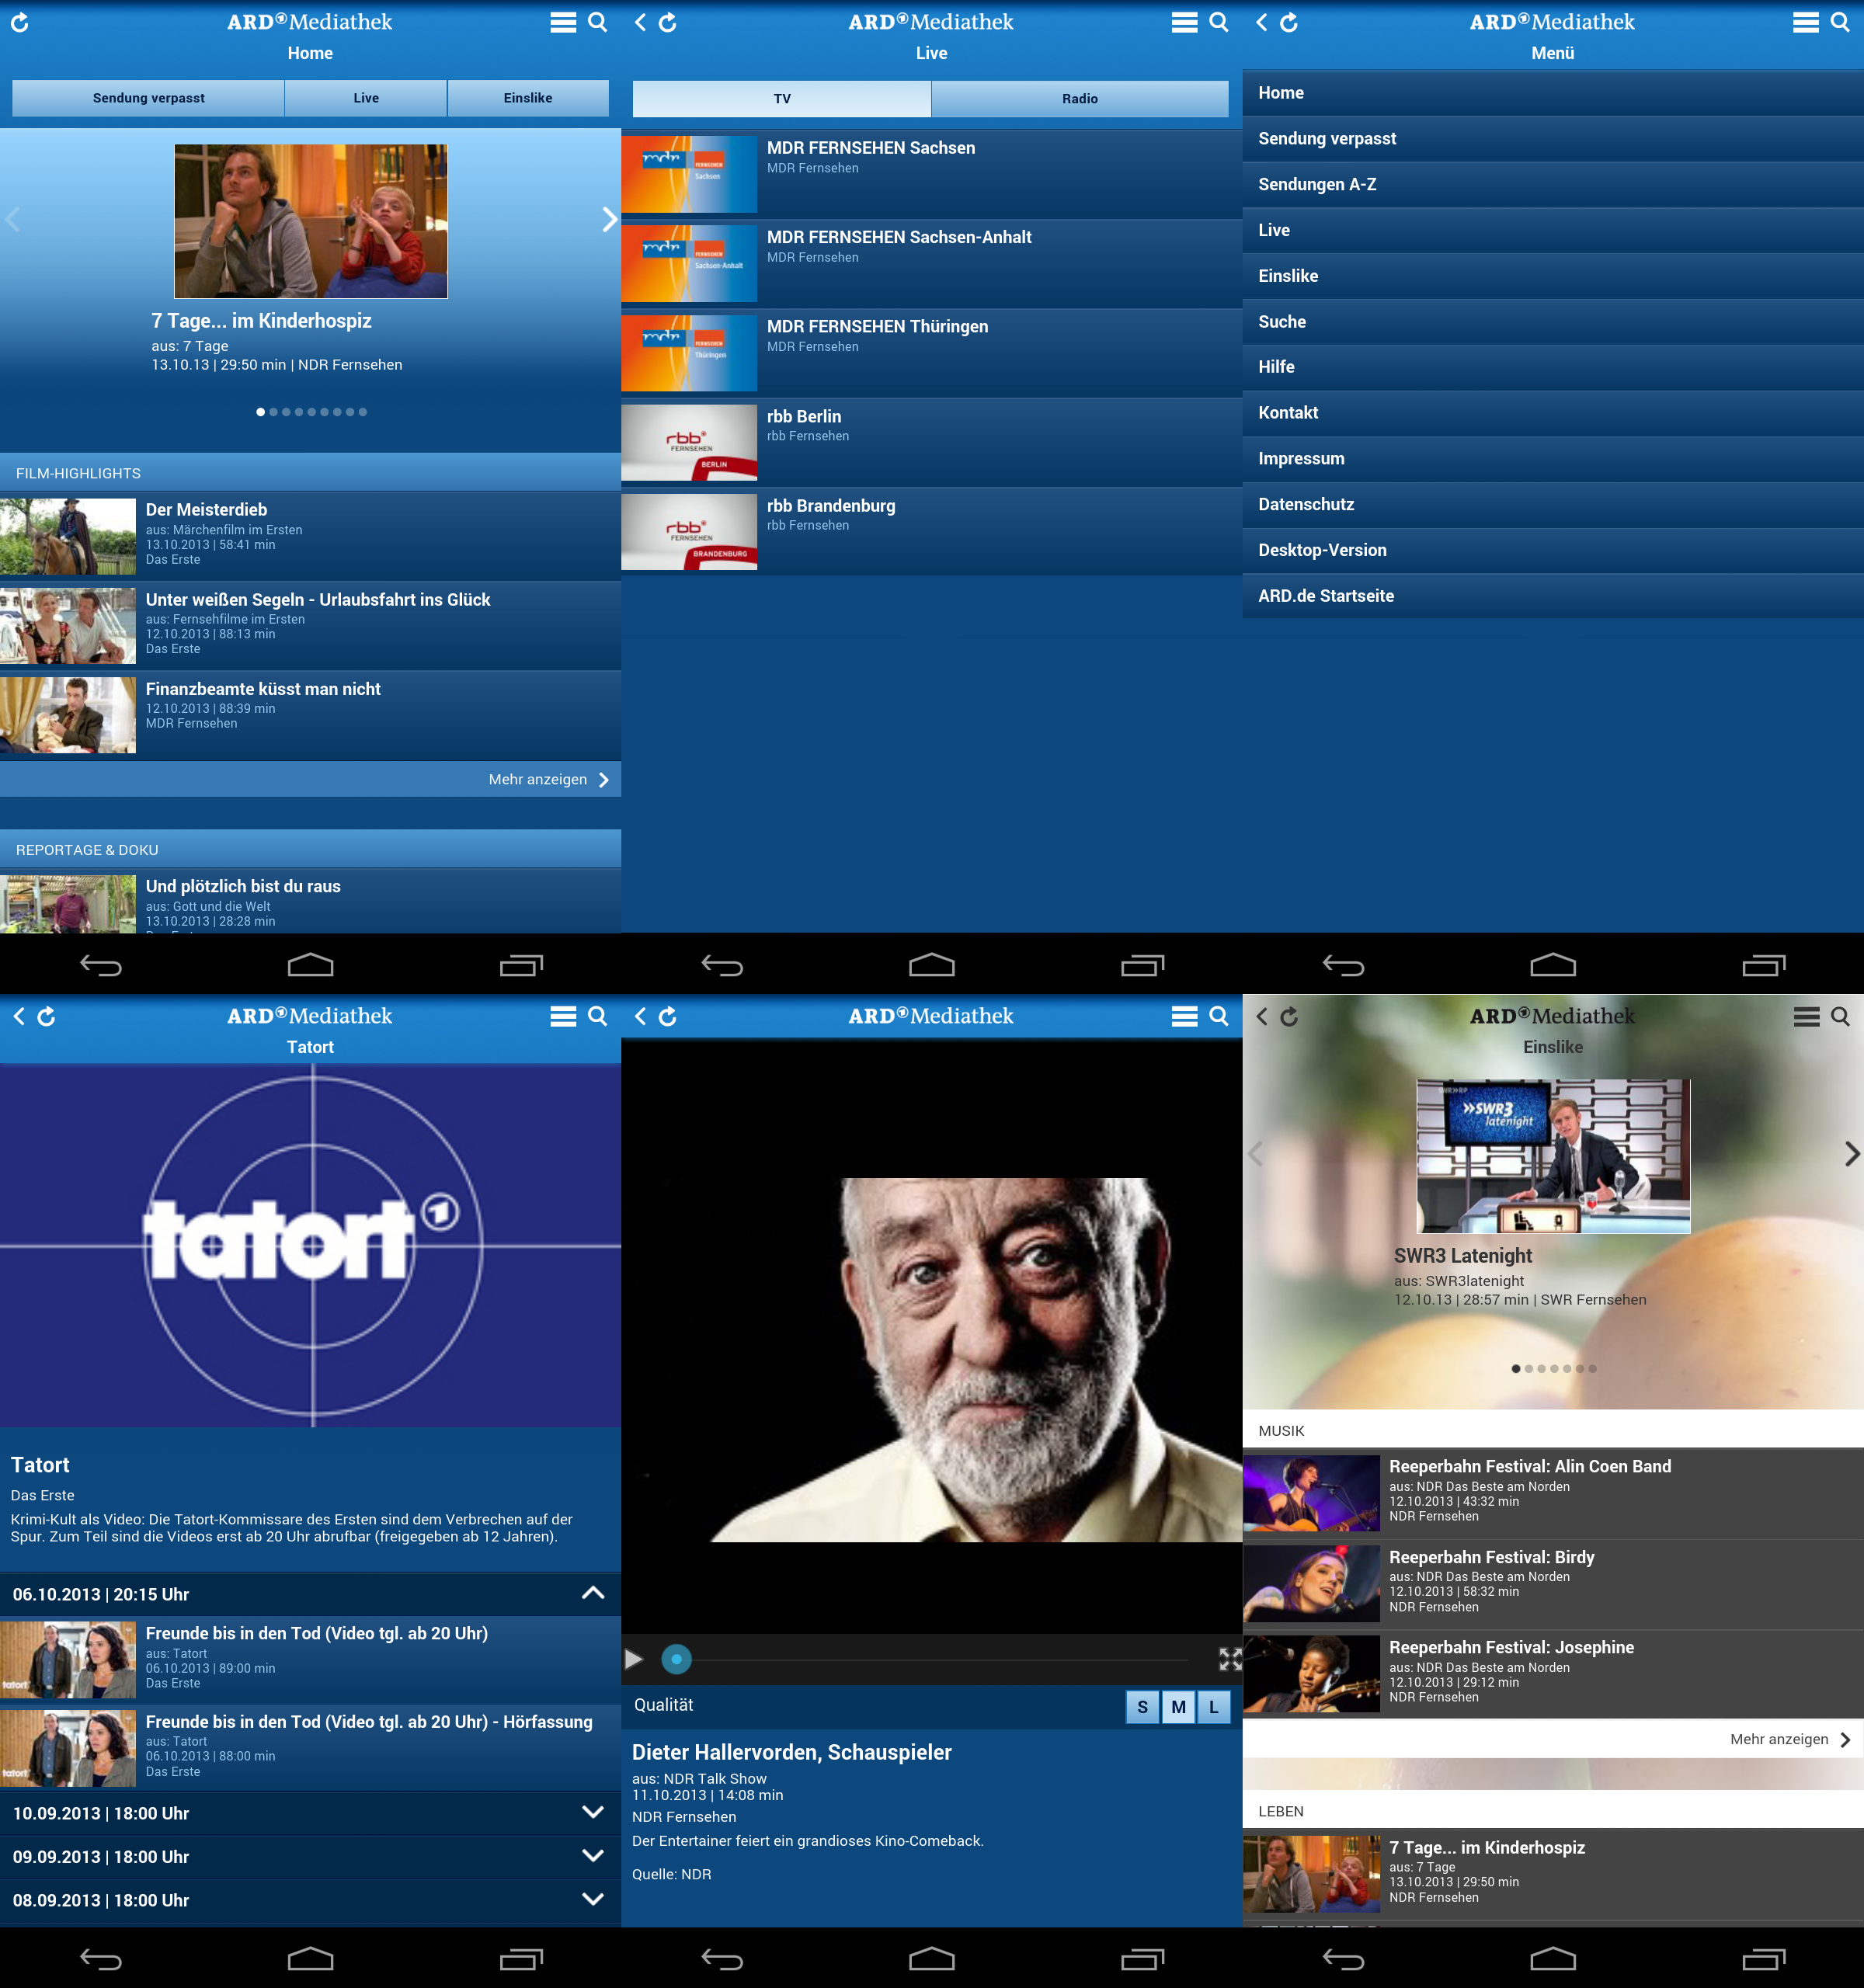Select Desktop-Version in menu

click(1553, 550)
